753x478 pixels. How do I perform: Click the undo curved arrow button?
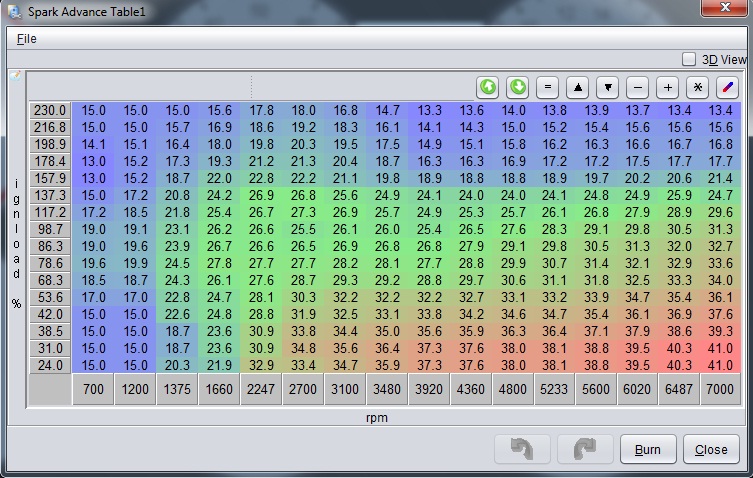522,449
